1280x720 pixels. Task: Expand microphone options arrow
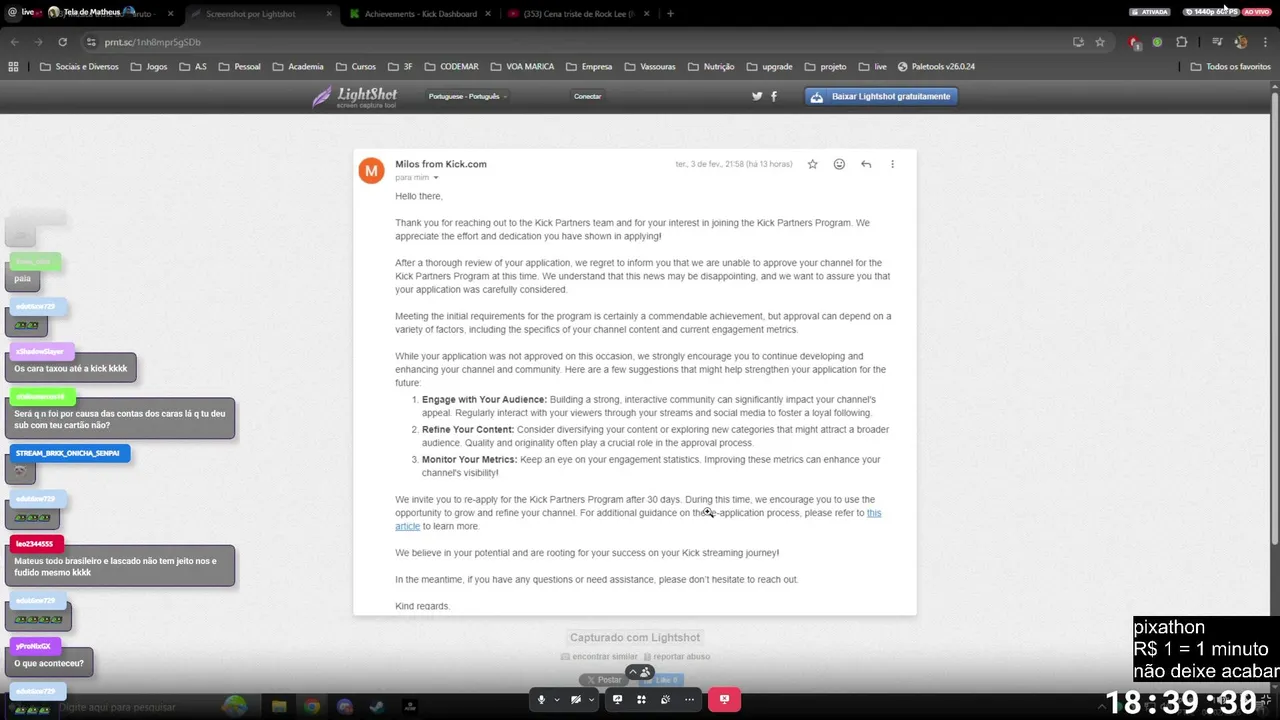point(556,700)
